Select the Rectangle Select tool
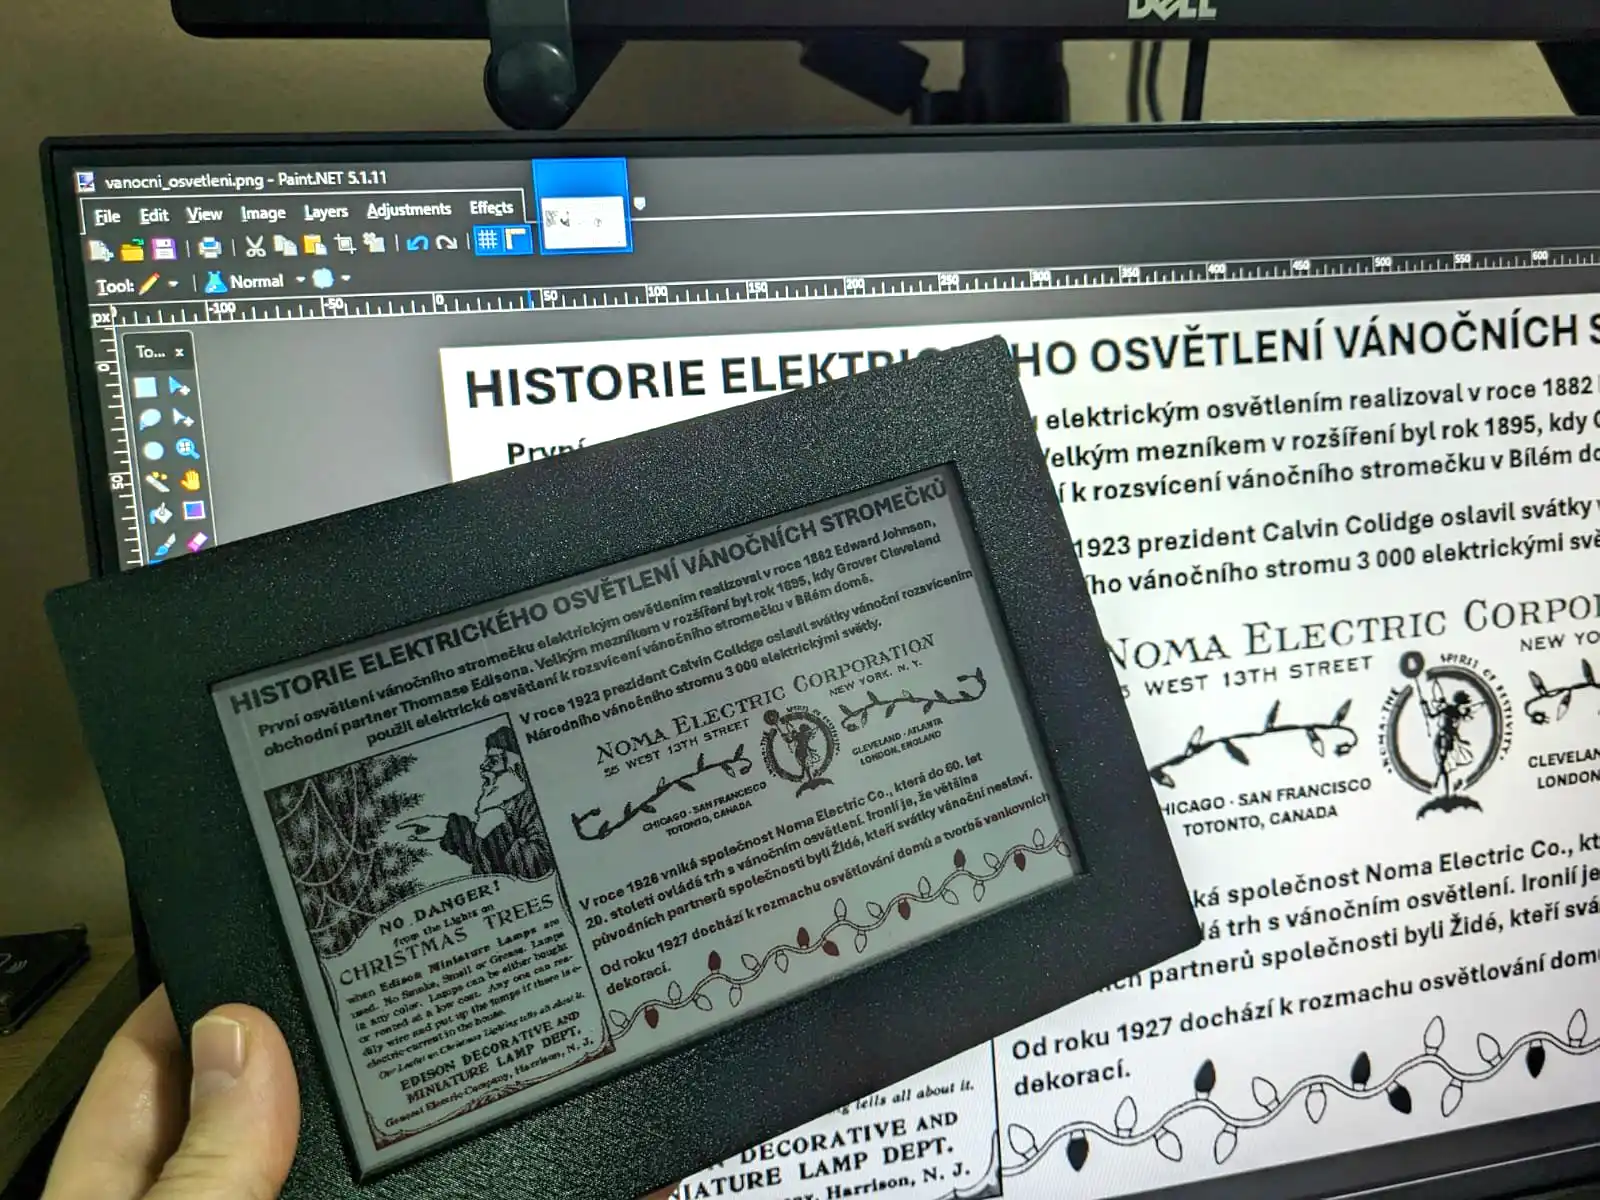The height and width of the screenshot is (1200, 1600). tap(146, 386)
